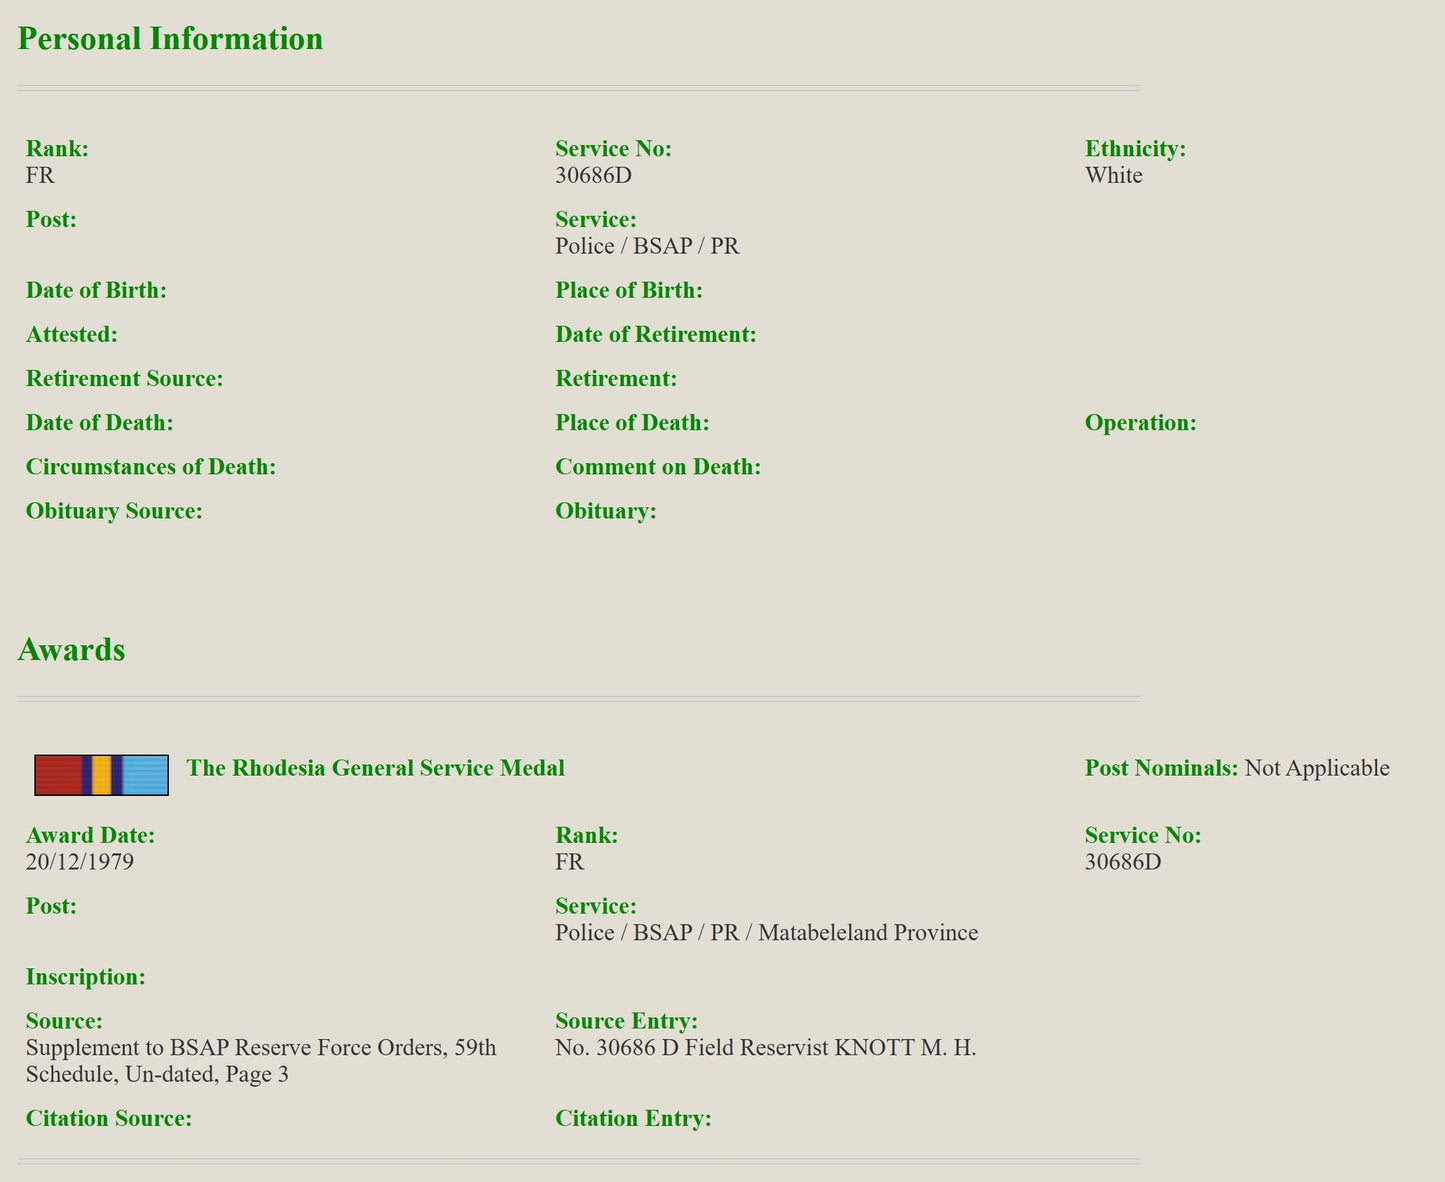Click Post Nominals: Not Applicable text
The width and height of the screenshot is (1445, 1182).
pyautogui.click(x=1237, y=768)
